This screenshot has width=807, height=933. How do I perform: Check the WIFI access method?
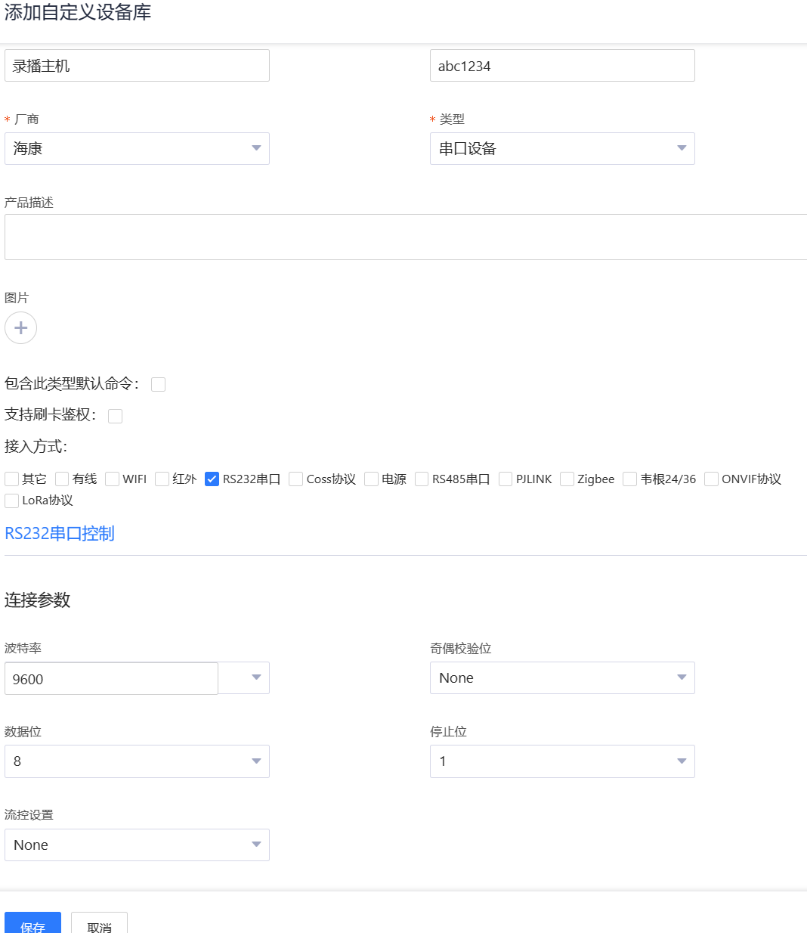click(112, 479)
